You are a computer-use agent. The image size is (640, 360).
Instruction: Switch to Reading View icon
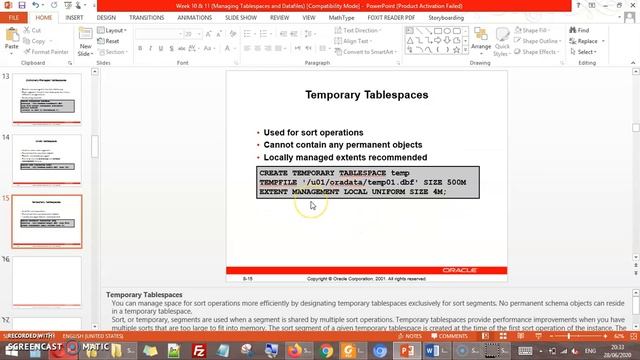coord(520,336)
